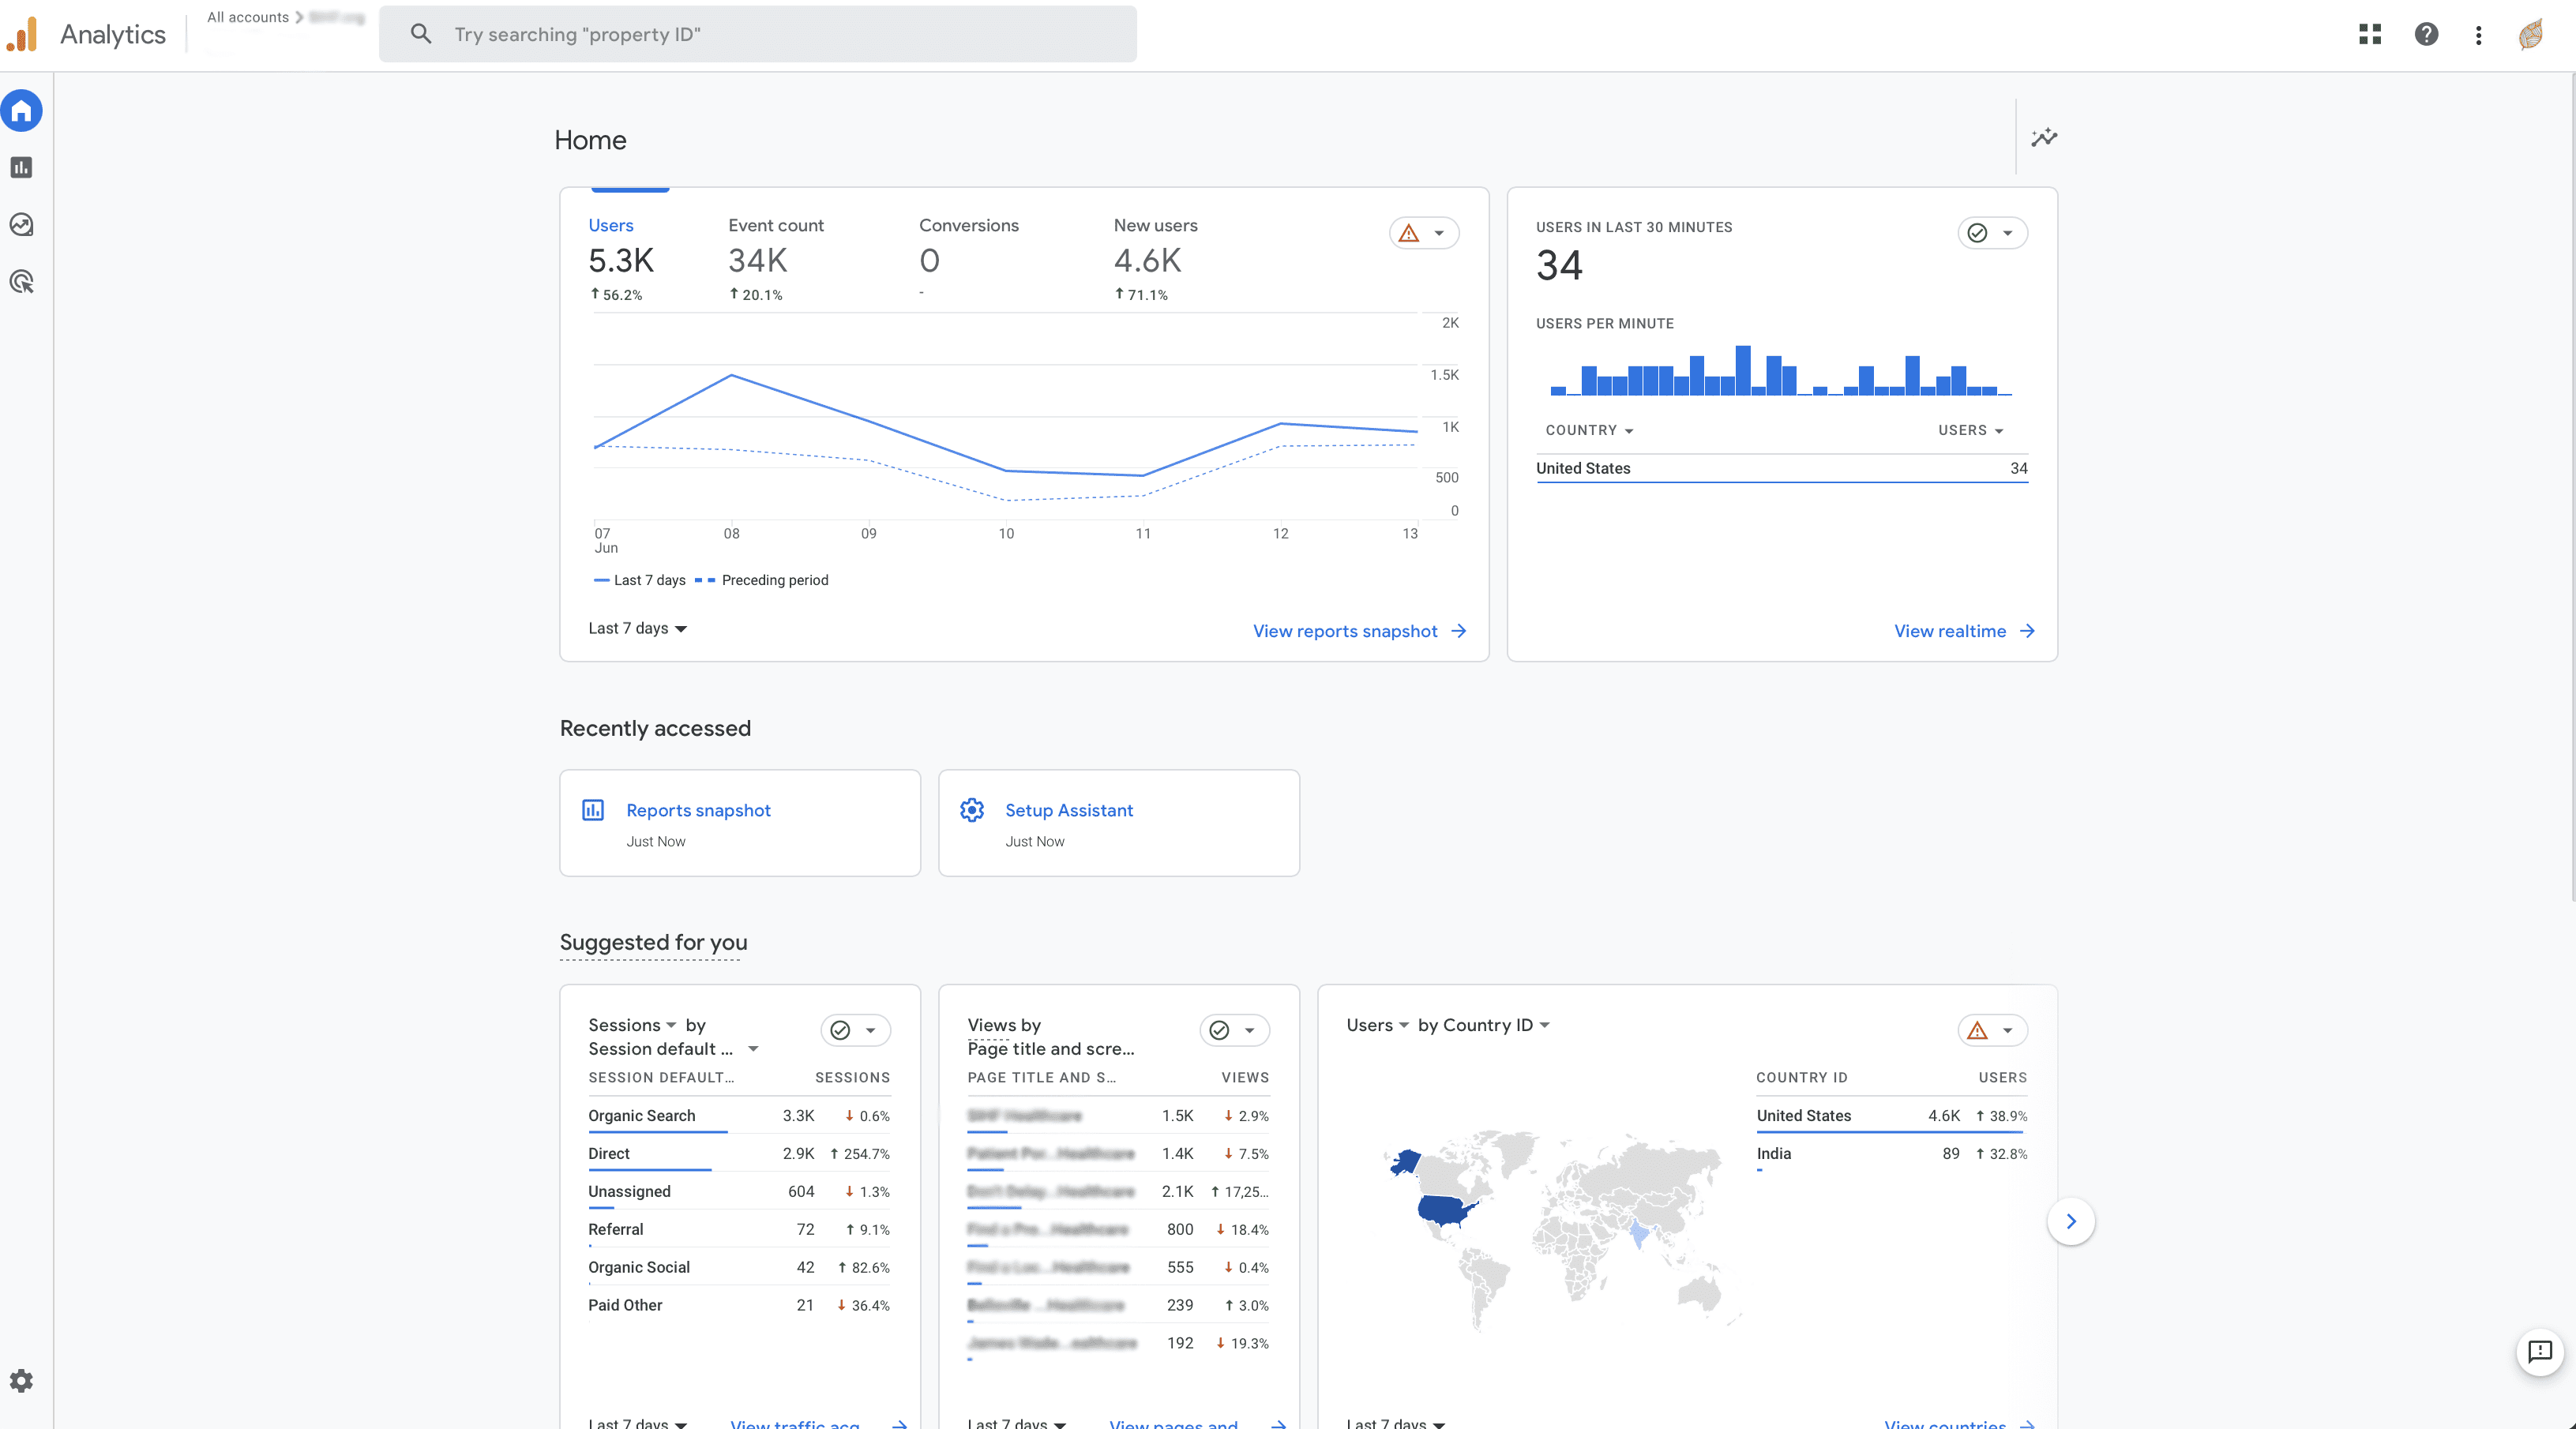Open Analytics help via question mark icon
Image resolution: width=2576 pixels, height=1429 pixels.
[x=2426, y=33]
